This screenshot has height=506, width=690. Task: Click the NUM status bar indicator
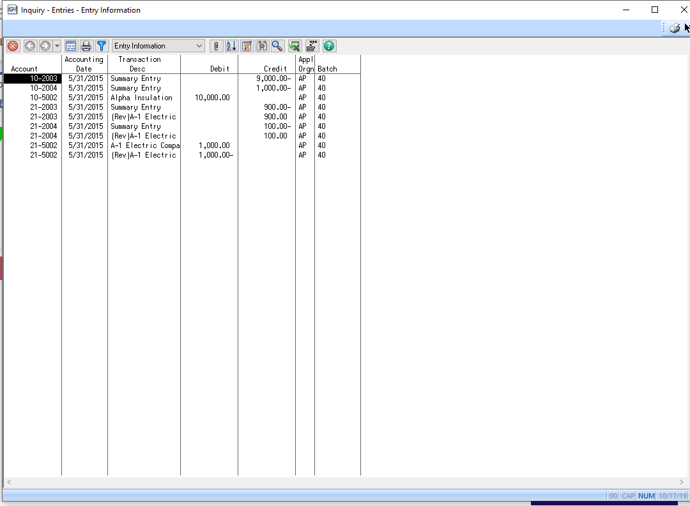point(646,496)
